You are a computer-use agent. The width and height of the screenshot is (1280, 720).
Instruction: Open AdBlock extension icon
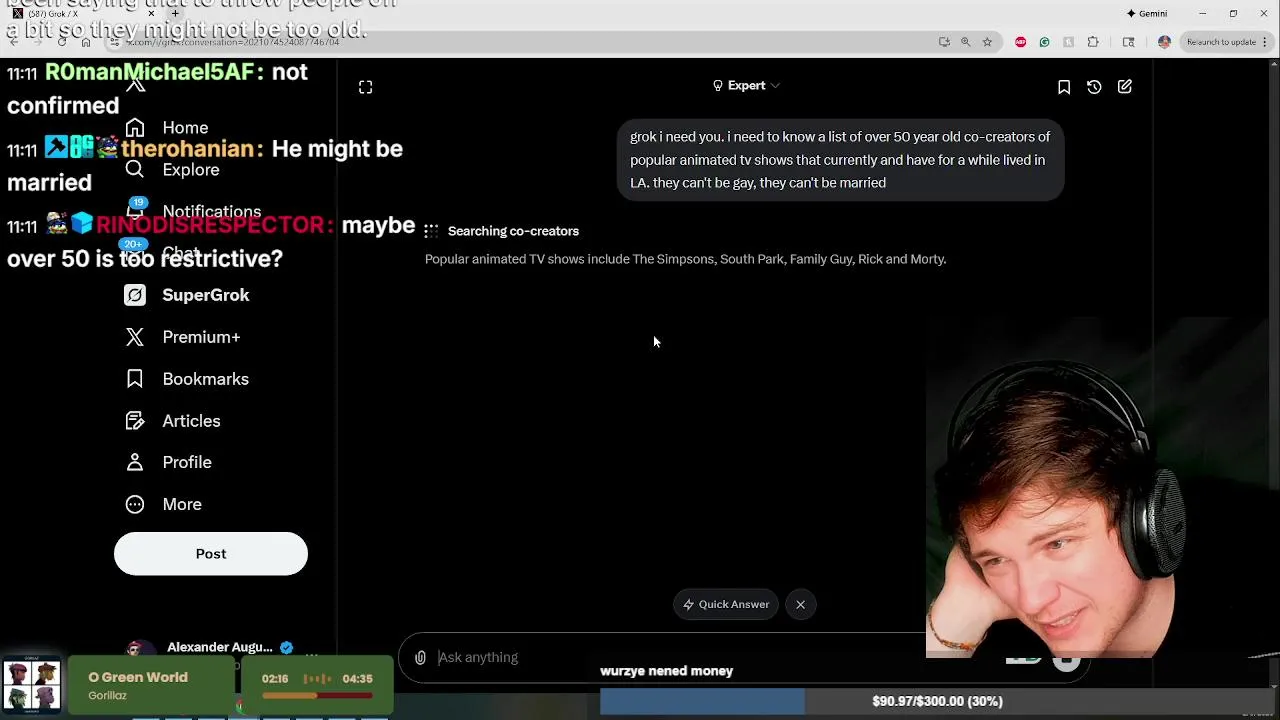coord(1020,42)
